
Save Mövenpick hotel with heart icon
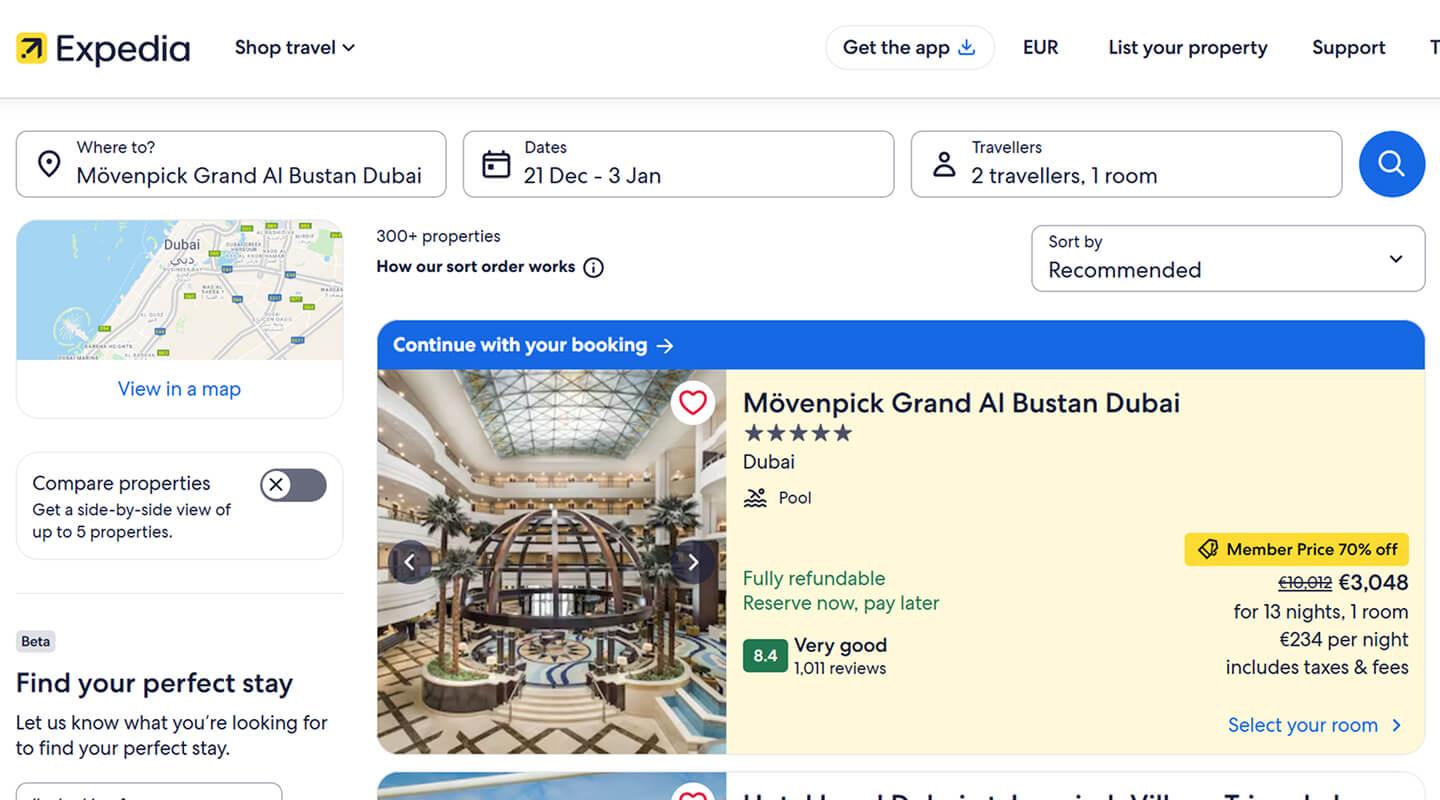(x=692, y=403)
